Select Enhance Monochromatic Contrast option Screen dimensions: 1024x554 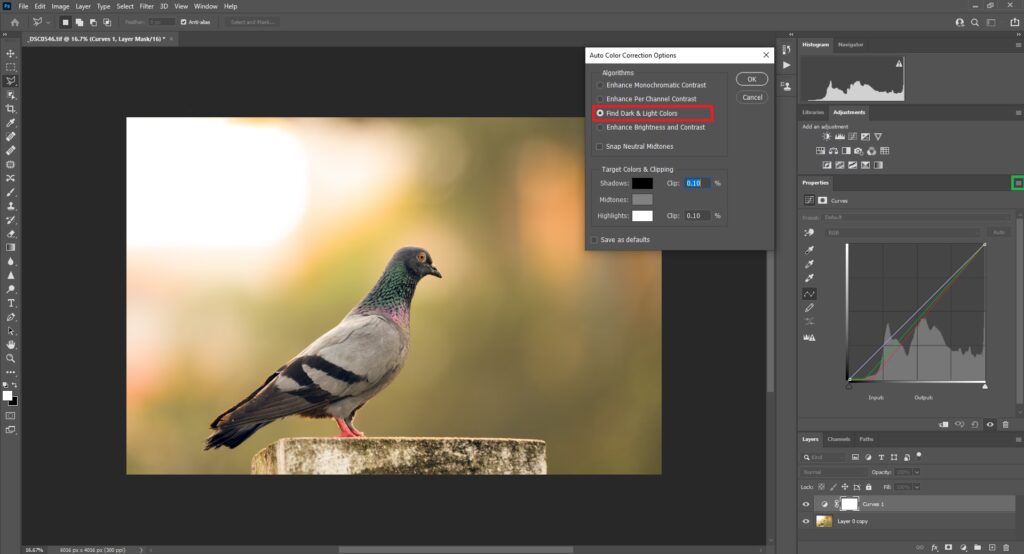click(600, 85)
